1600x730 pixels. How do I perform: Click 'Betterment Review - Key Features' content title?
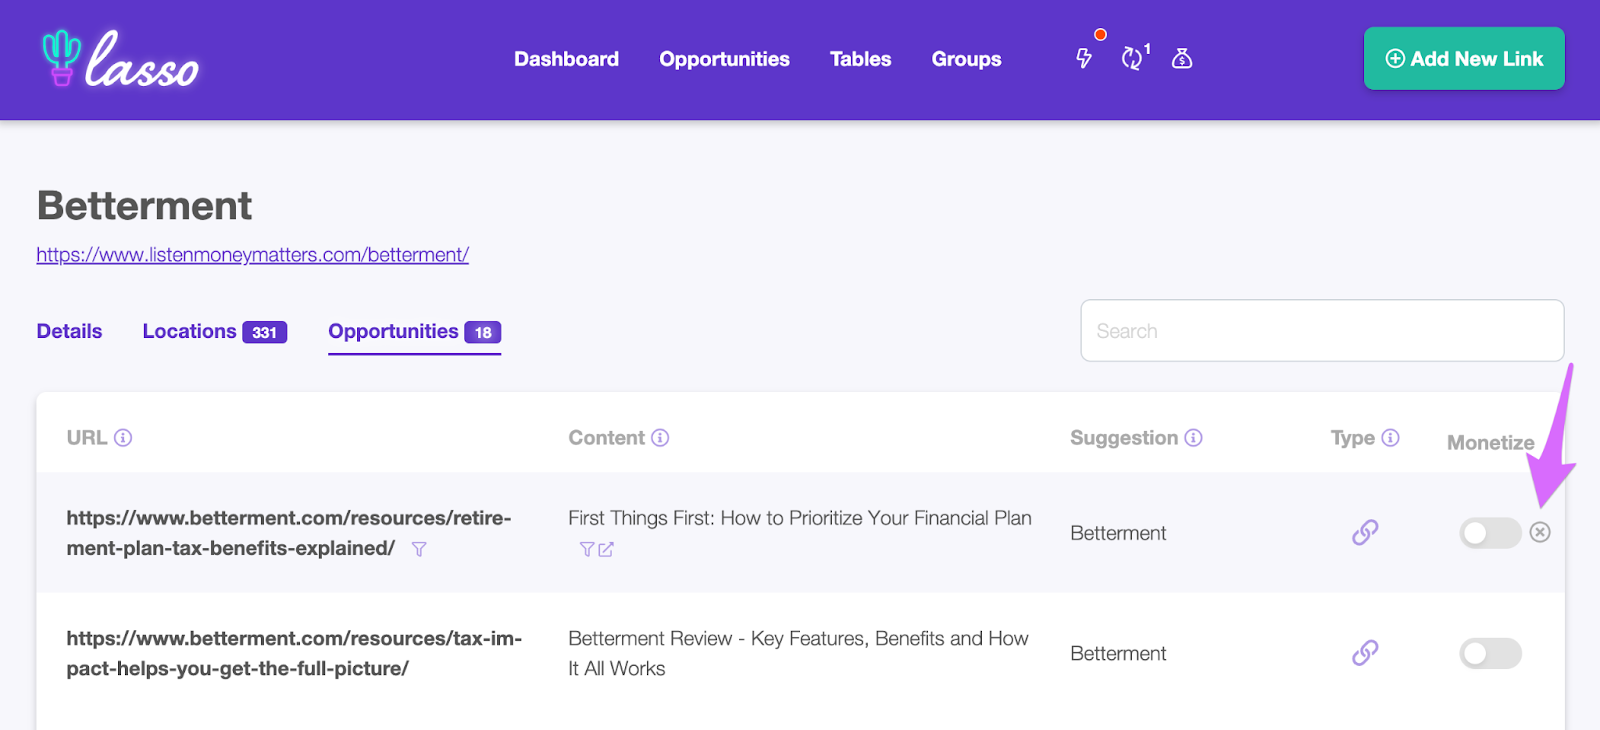pos(798,653)
